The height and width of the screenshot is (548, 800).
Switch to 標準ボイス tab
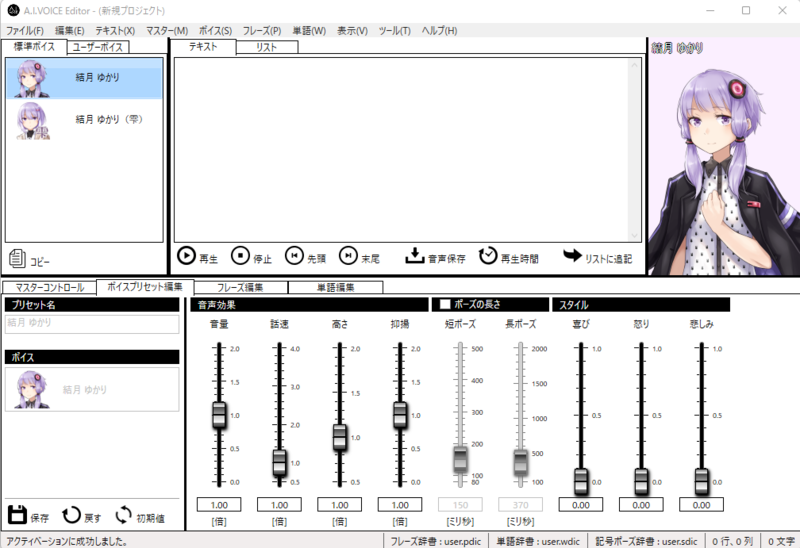[x=34, y=46]
